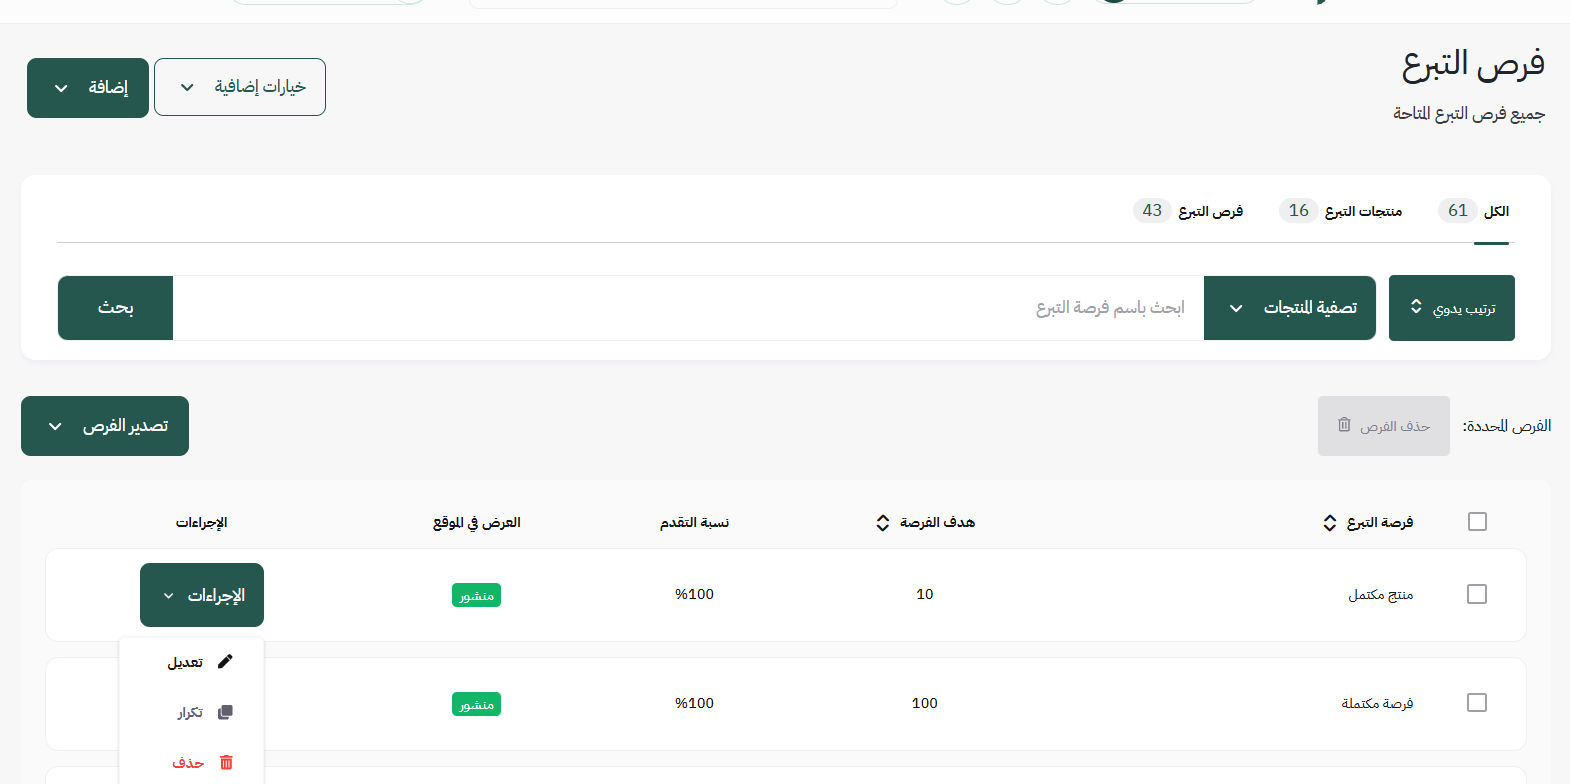Screen dimensions: 1570x784
Task: Open the ترتيب يدوي sorting dropdown
Action: 1452,308
